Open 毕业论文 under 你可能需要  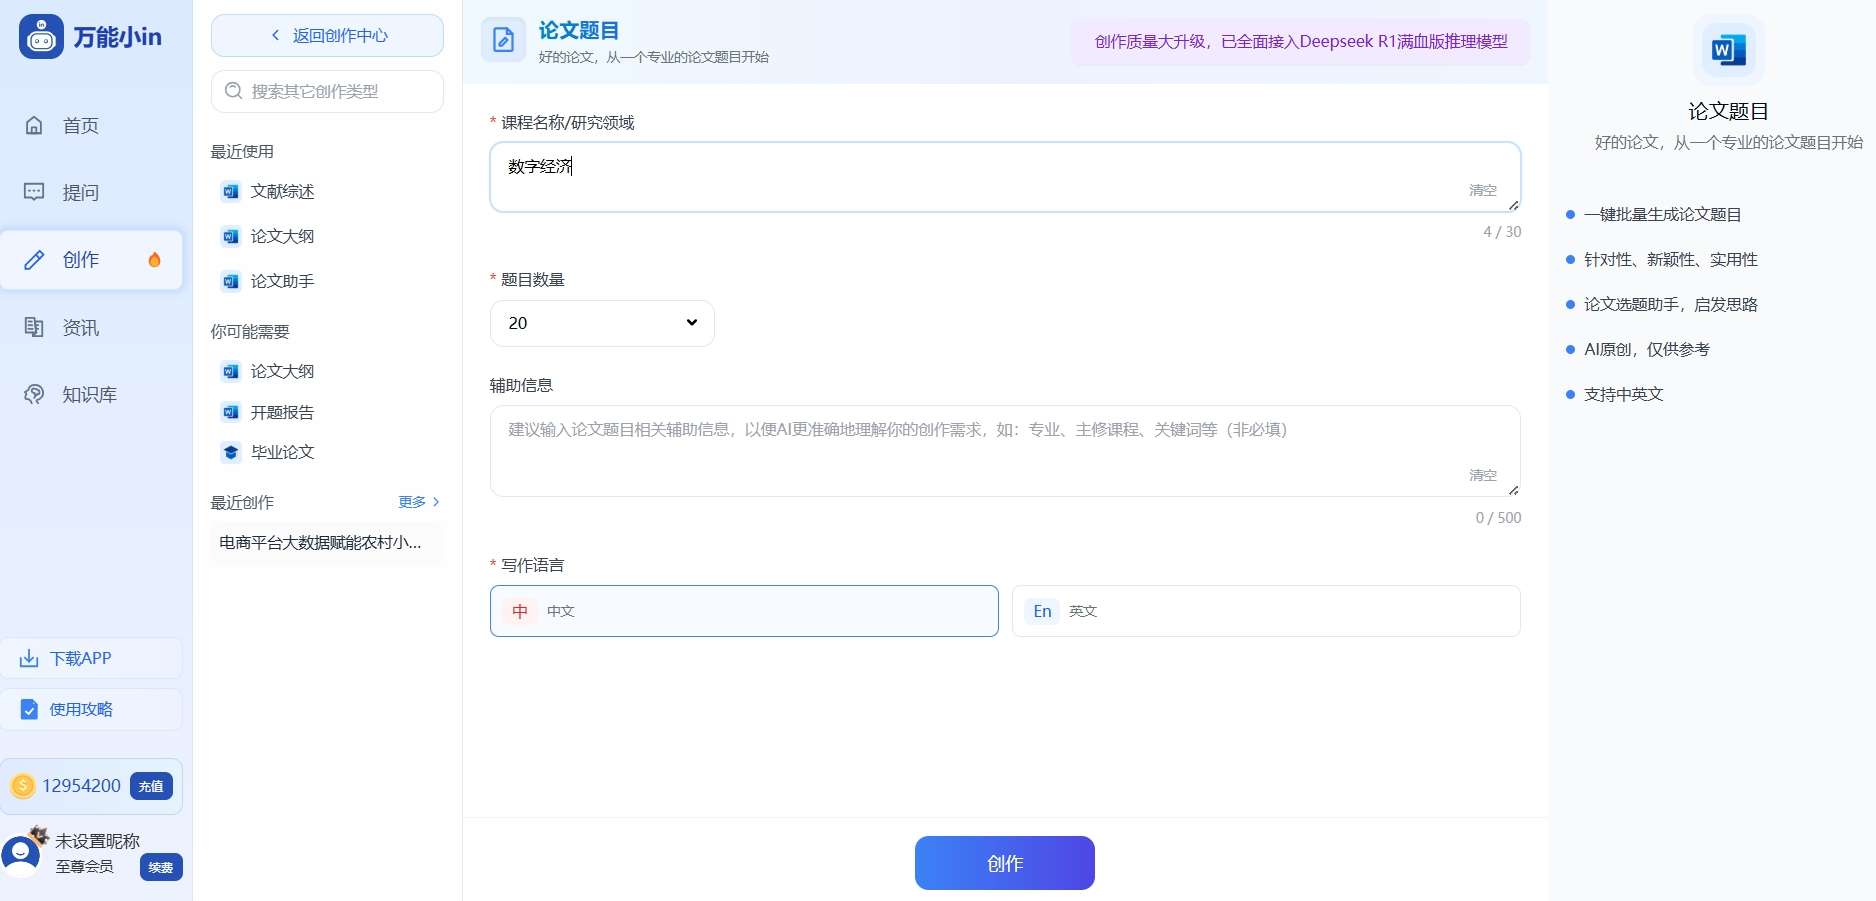pyautogui.click(x=282, y=452)
